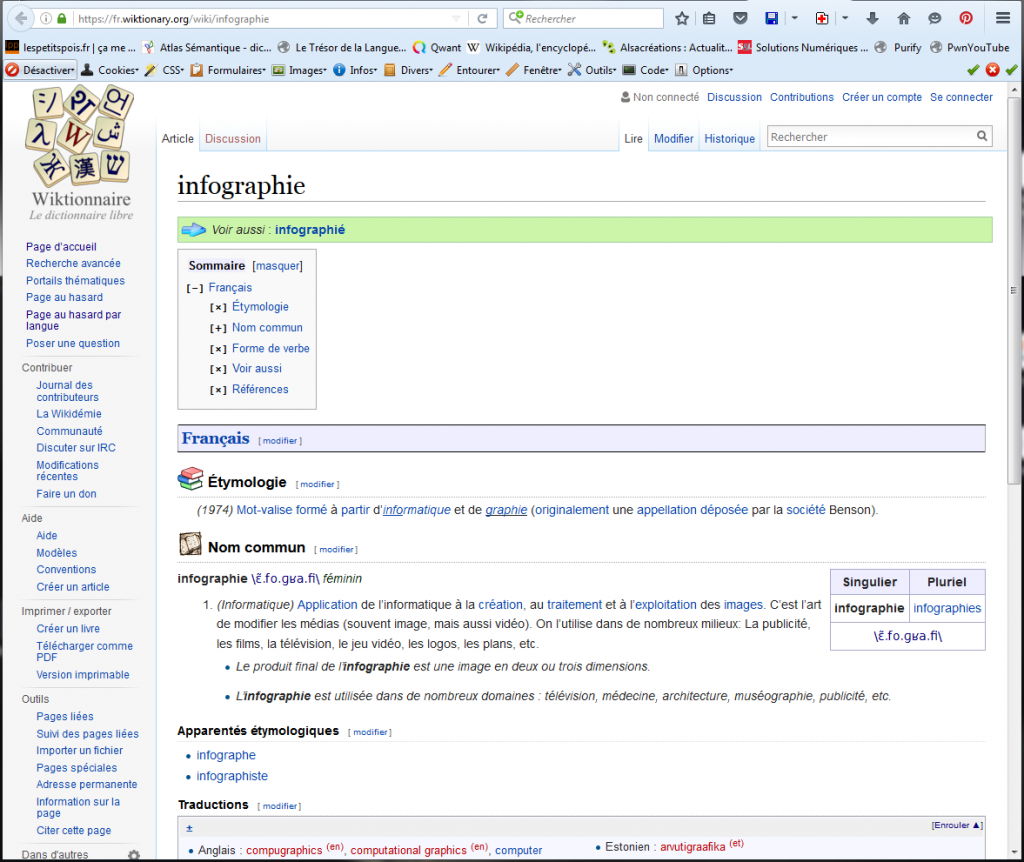Collapse the Français section in Sommaire
This screenshot has height=862, width=1024.
194,288
